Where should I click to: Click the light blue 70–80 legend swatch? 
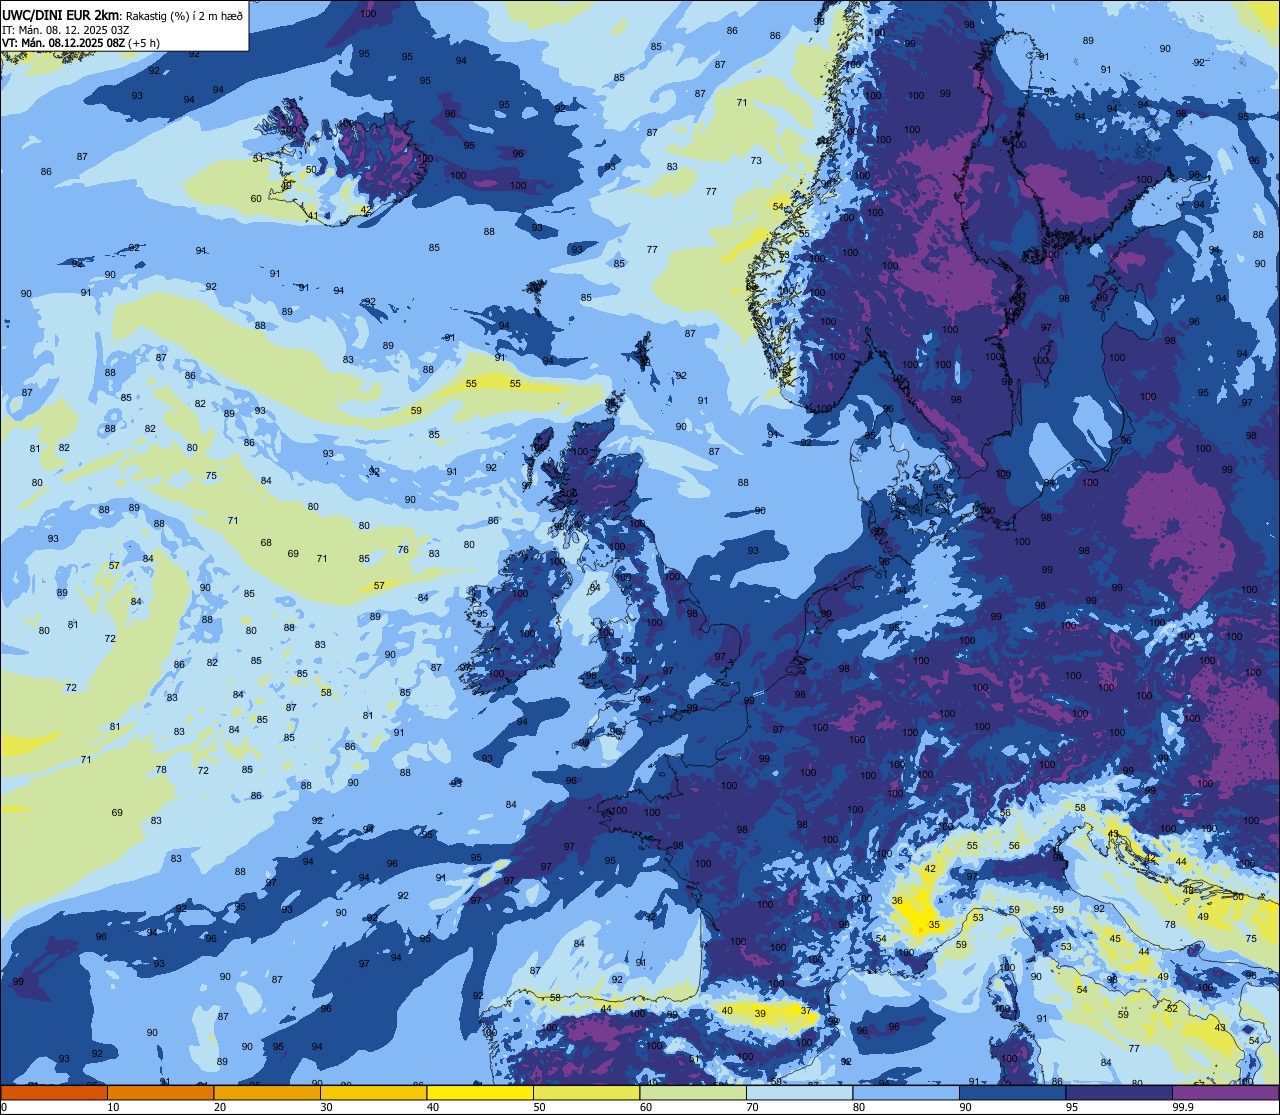click(x=799, y=1092)
